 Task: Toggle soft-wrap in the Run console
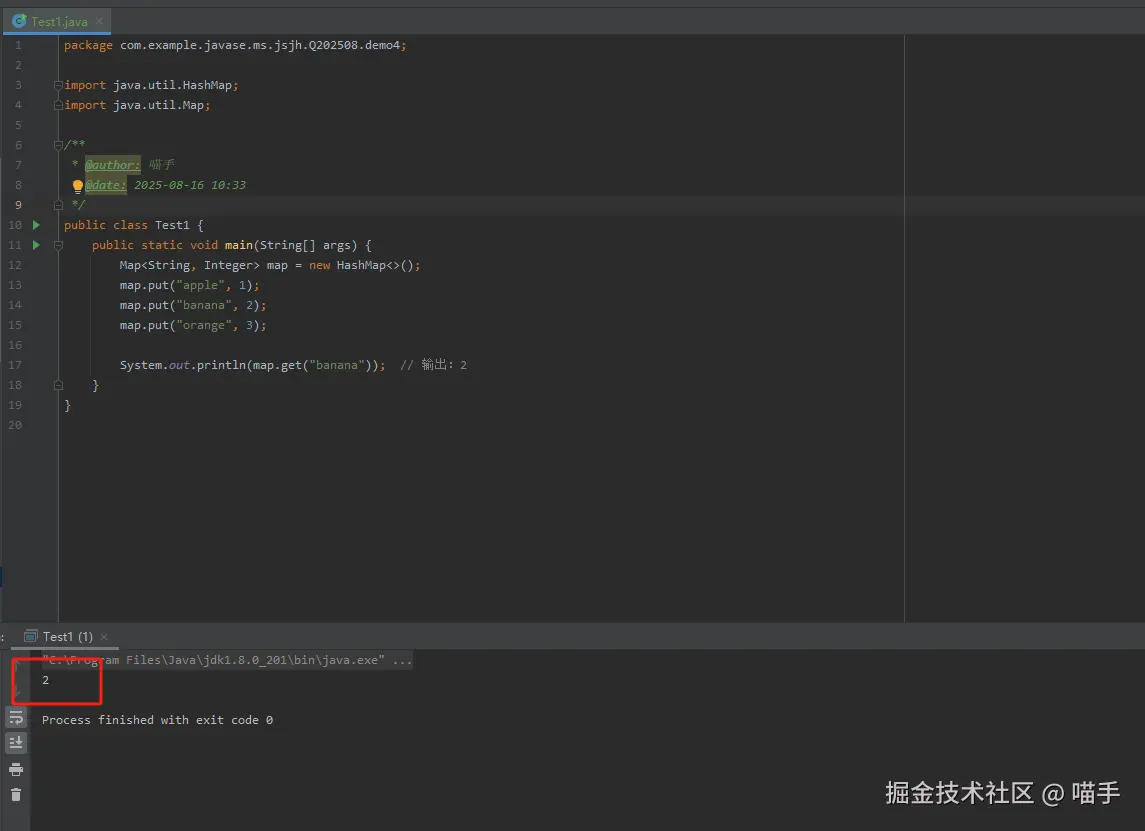coord(16,718)
